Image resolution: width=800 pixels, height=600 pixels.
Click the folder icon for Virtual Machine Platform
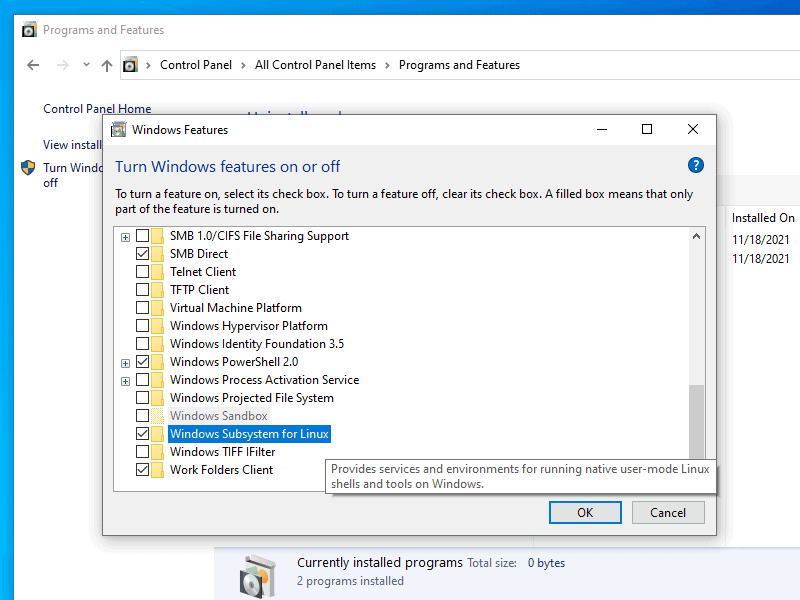tap(158, 308)
